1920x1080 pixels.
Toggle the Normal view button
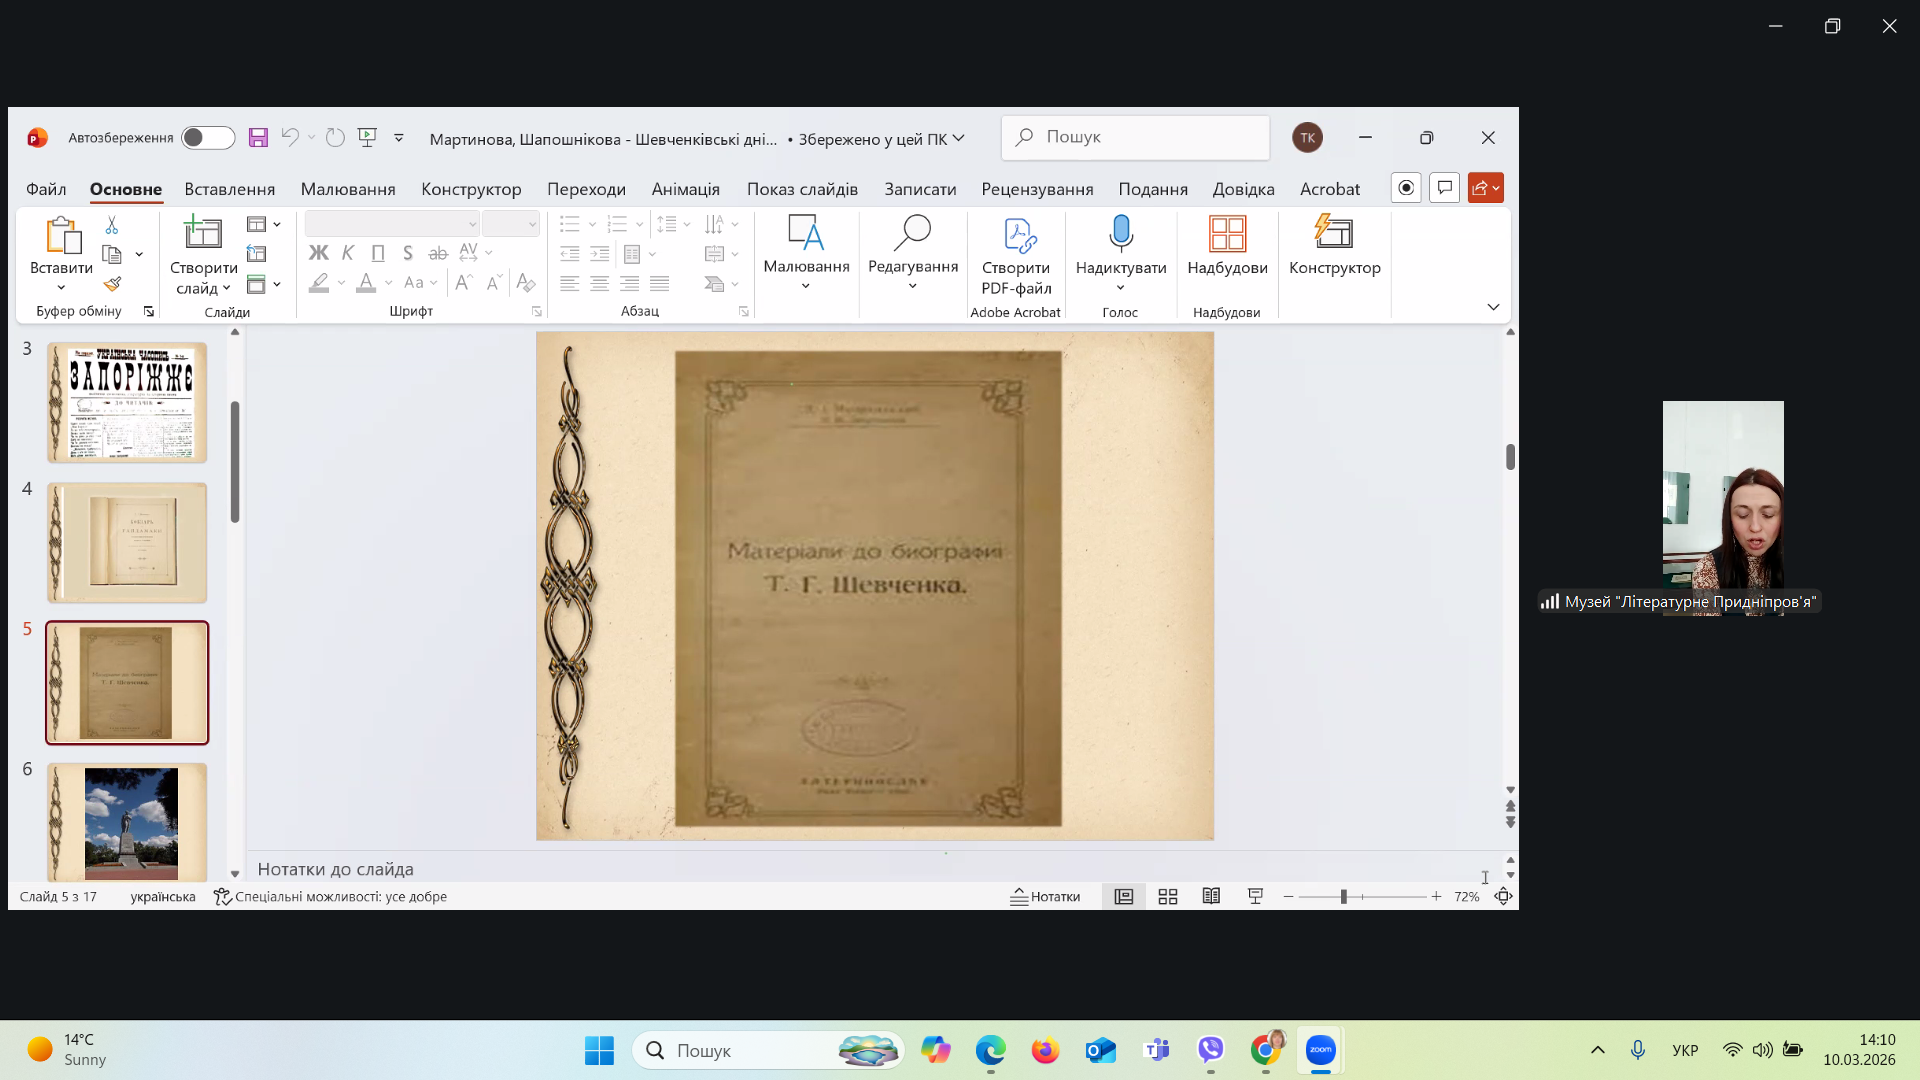pyautogui.click(x=1124, y=897)
